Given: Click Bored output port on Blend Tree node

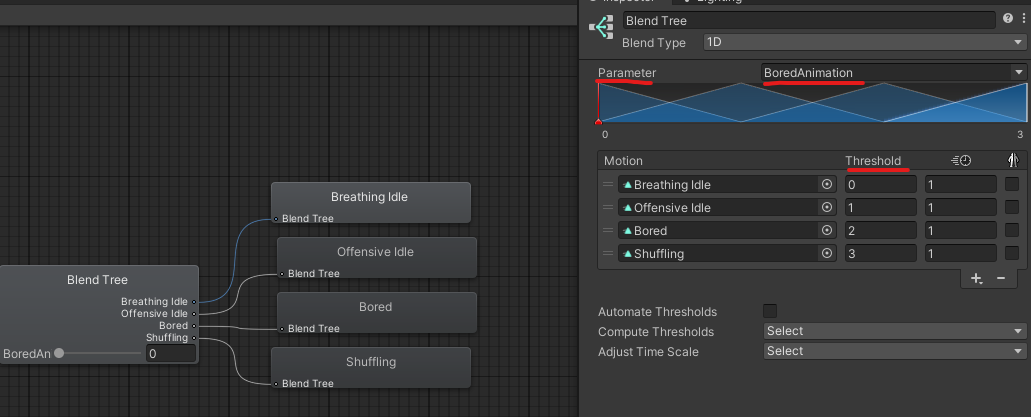Looking at the screenshot, I should click(x=193, y=326).
